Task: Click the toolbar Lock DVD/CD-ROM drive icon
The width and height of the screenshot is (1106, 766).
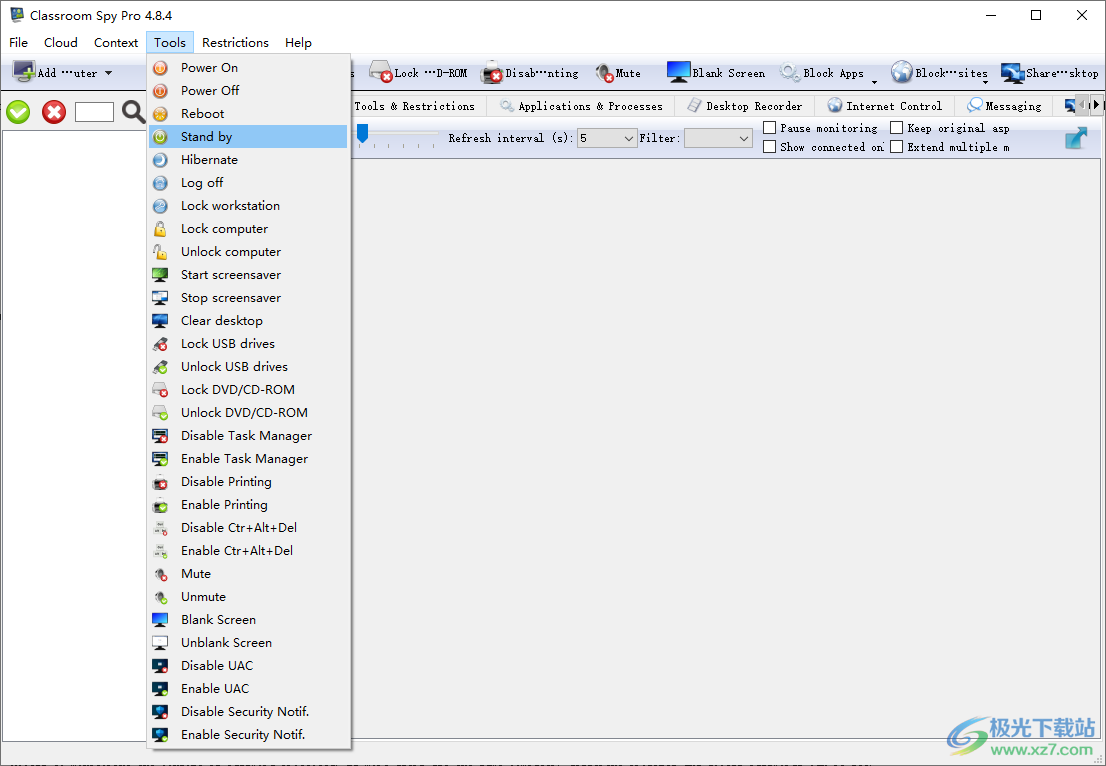Action: point(381,72)
